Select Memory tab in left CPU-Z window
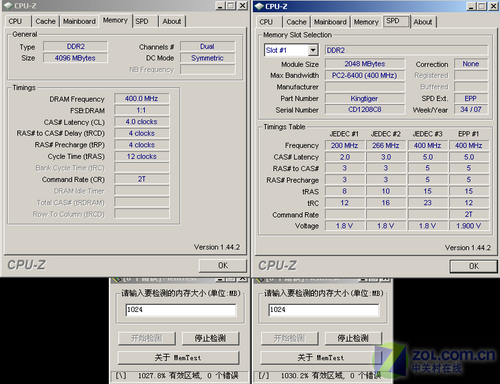The width and height of the screenshot is (500, 384). click(x=115, y=20)
